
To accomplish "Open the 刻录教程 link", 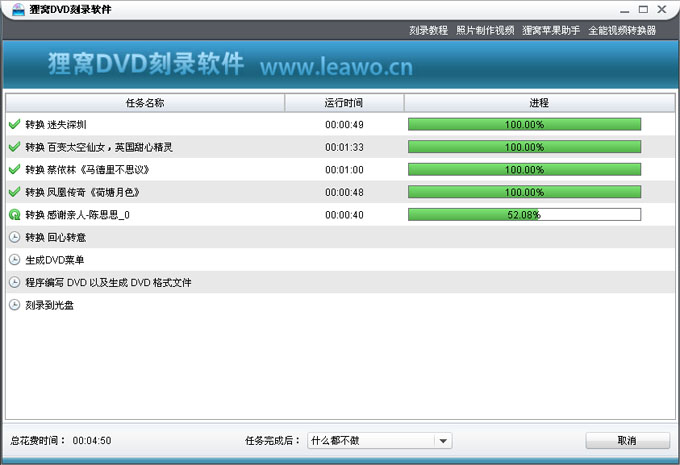I will pyautogui.click(x=428, y=30).
